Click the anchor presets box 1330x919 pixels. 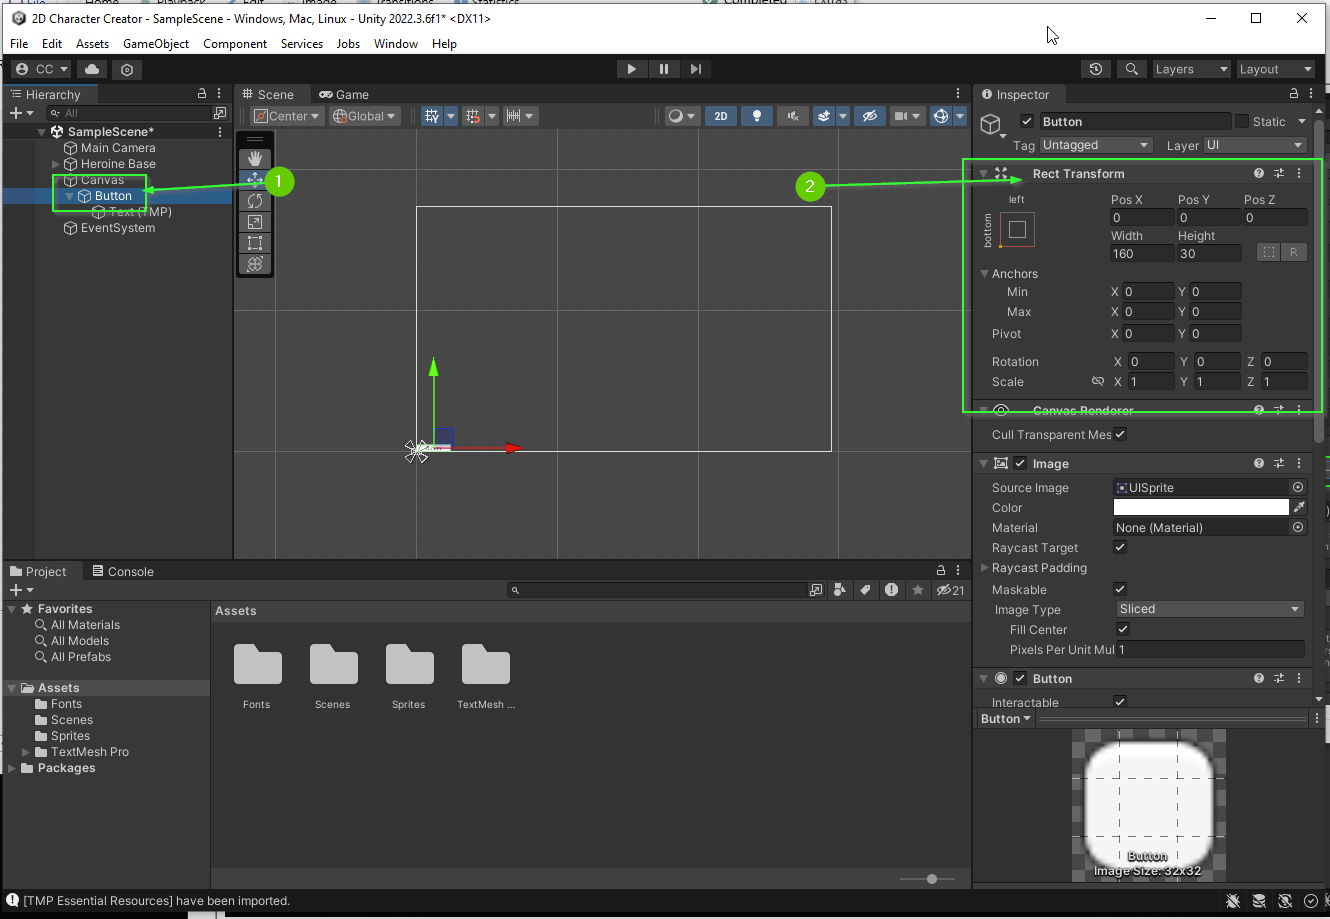tap(1017, 230)
